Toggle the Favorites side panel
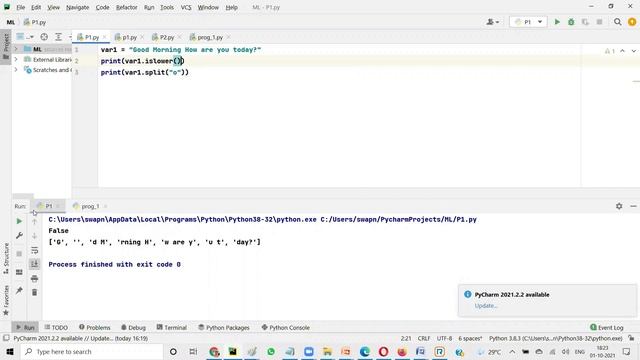The image size is (640, 360). [x=6, y=300]
